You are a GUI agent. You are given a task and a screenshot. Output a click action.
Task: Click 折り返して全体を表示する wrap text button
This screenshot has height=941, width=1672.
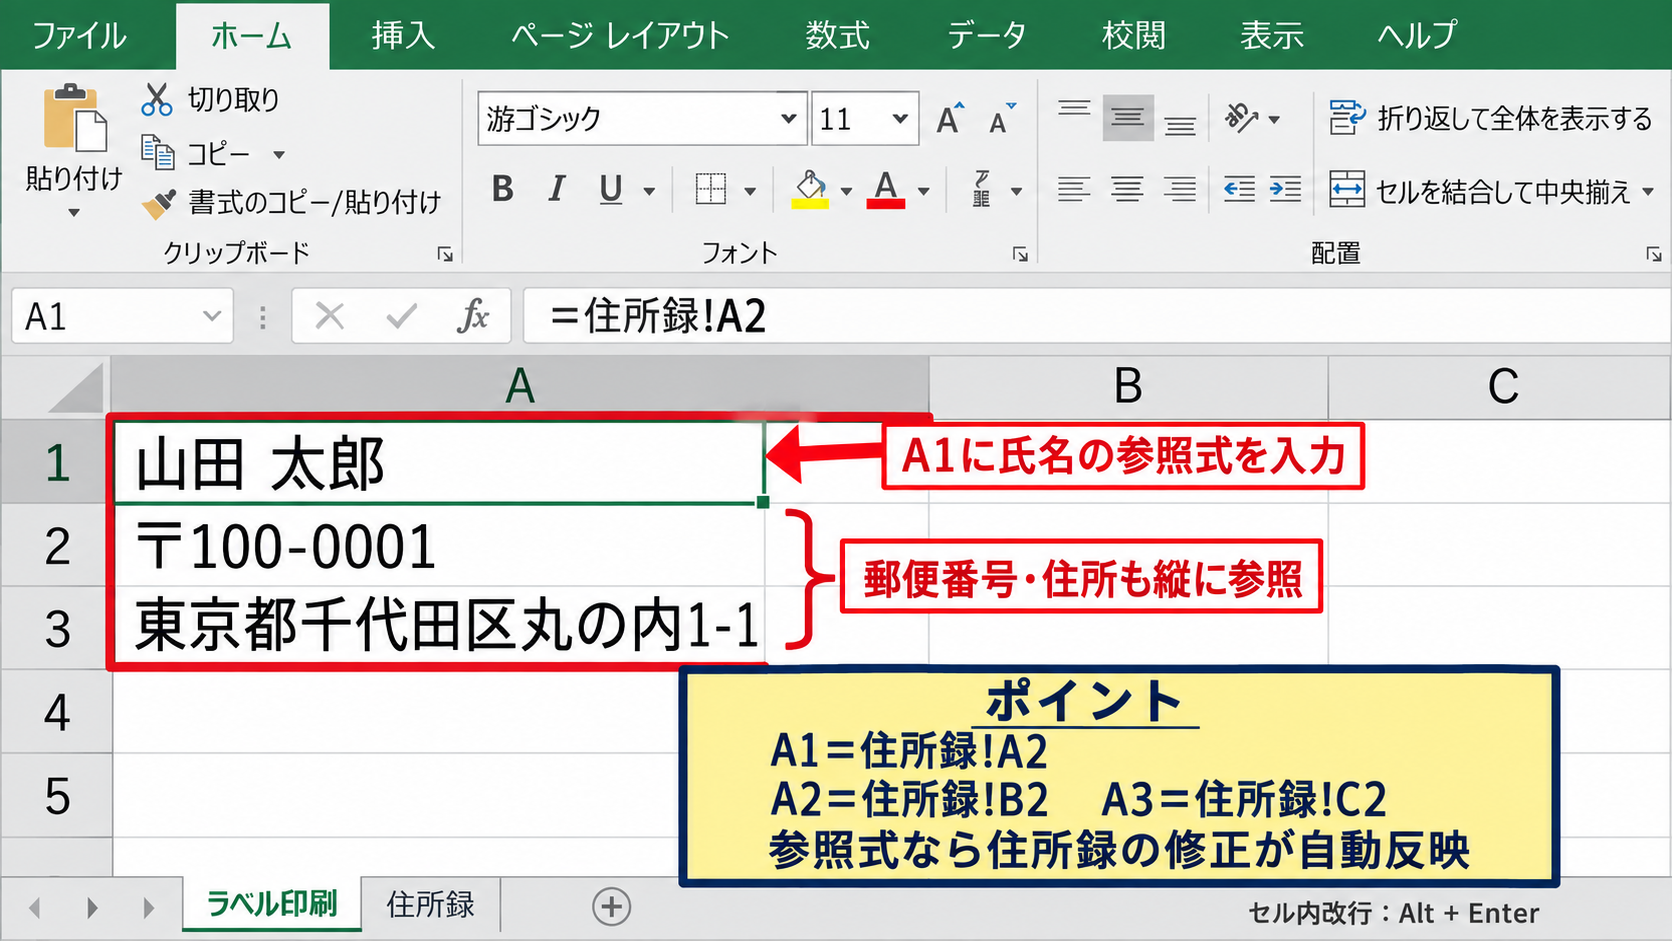pos(1490,118)
